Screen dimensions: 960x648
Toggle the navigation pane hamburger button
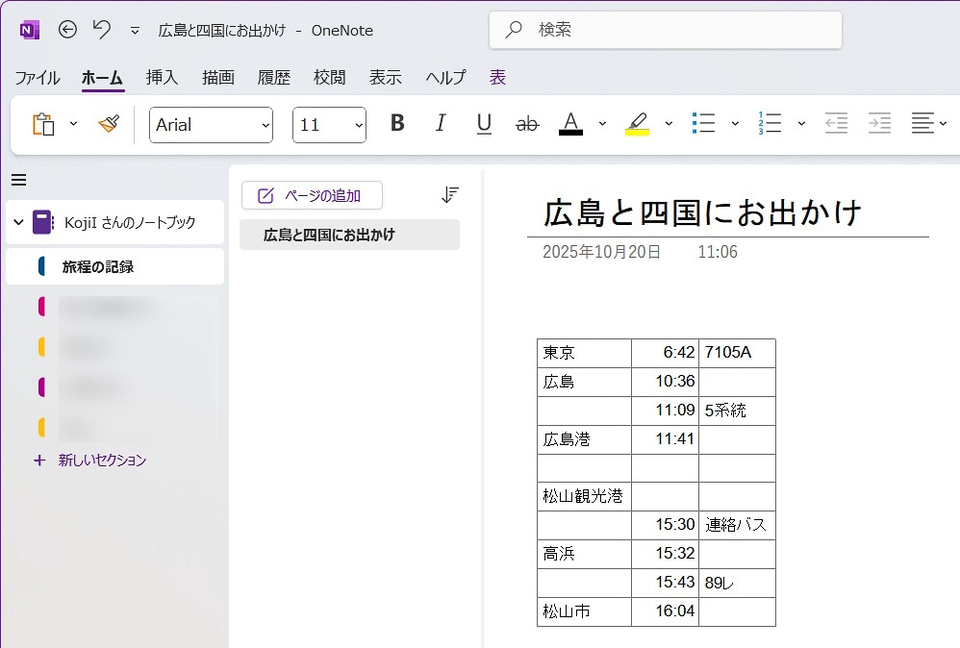(x=19, y=180)
